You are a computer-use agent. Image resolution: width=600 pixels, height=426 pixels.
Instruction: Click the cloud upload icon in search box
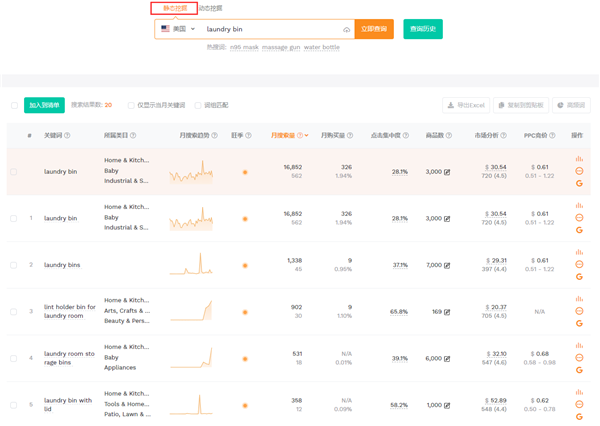[x=347, y=30]
